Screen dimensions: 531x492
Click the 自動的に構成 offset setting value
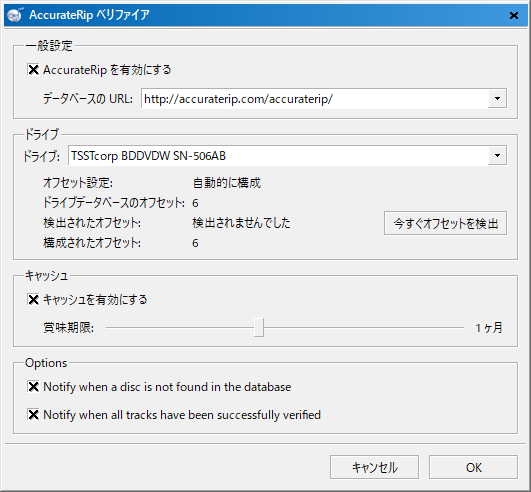(x=227, y=183)
